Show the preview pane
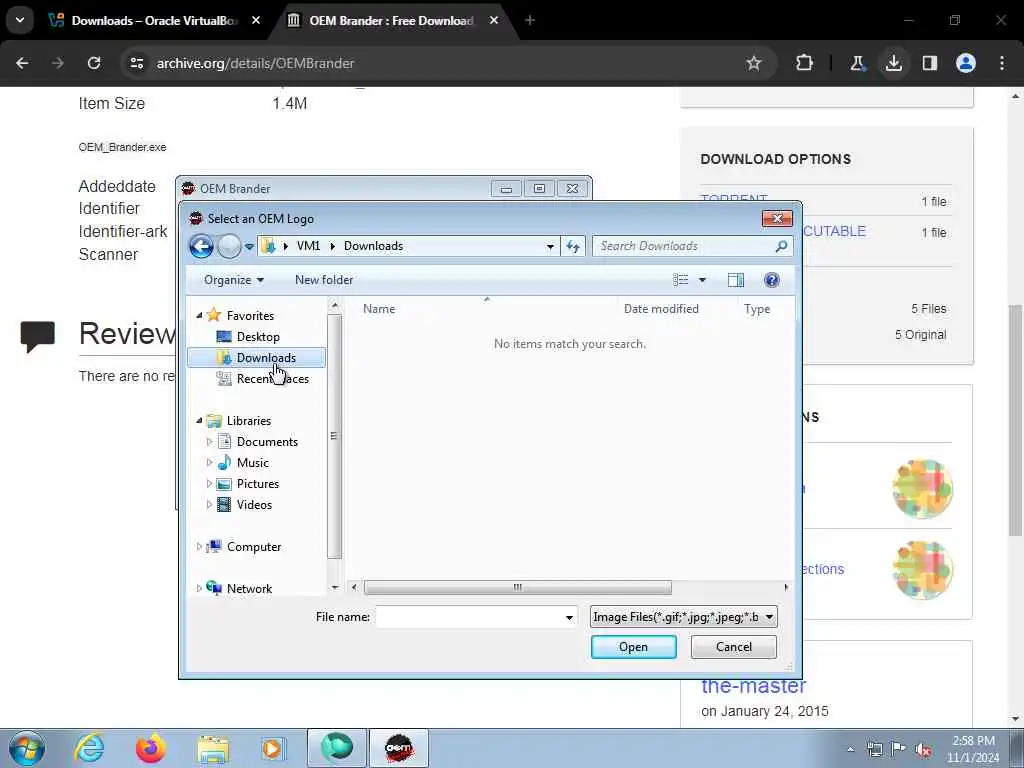 pyautogui.click(x=735, y=280)
